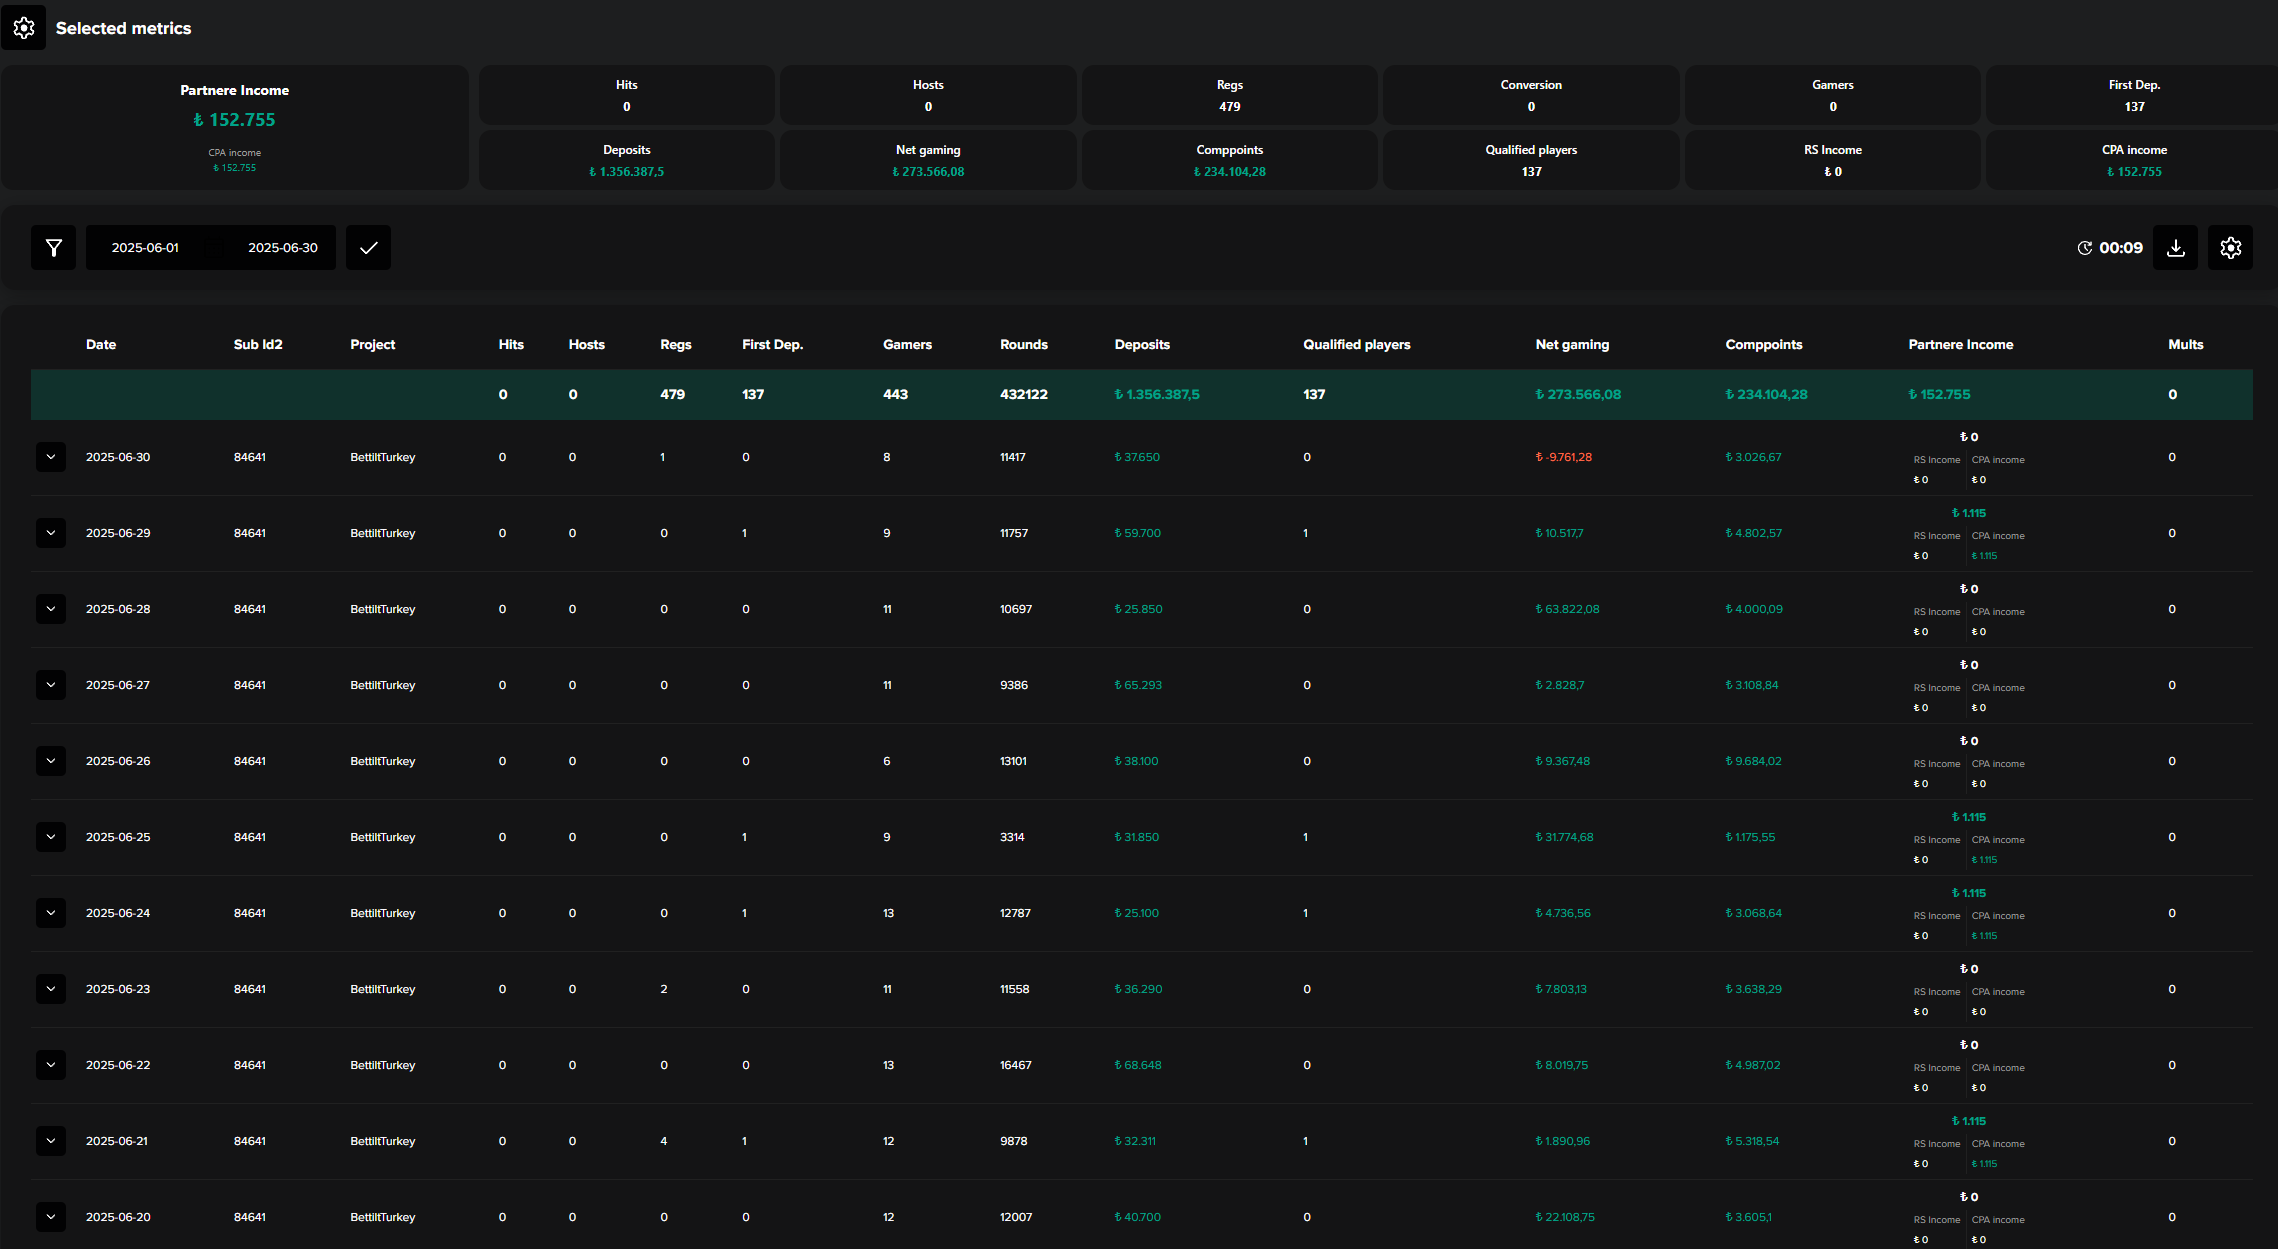
Task: Select the CPA income metric card
Action: tap(2134, 160)
